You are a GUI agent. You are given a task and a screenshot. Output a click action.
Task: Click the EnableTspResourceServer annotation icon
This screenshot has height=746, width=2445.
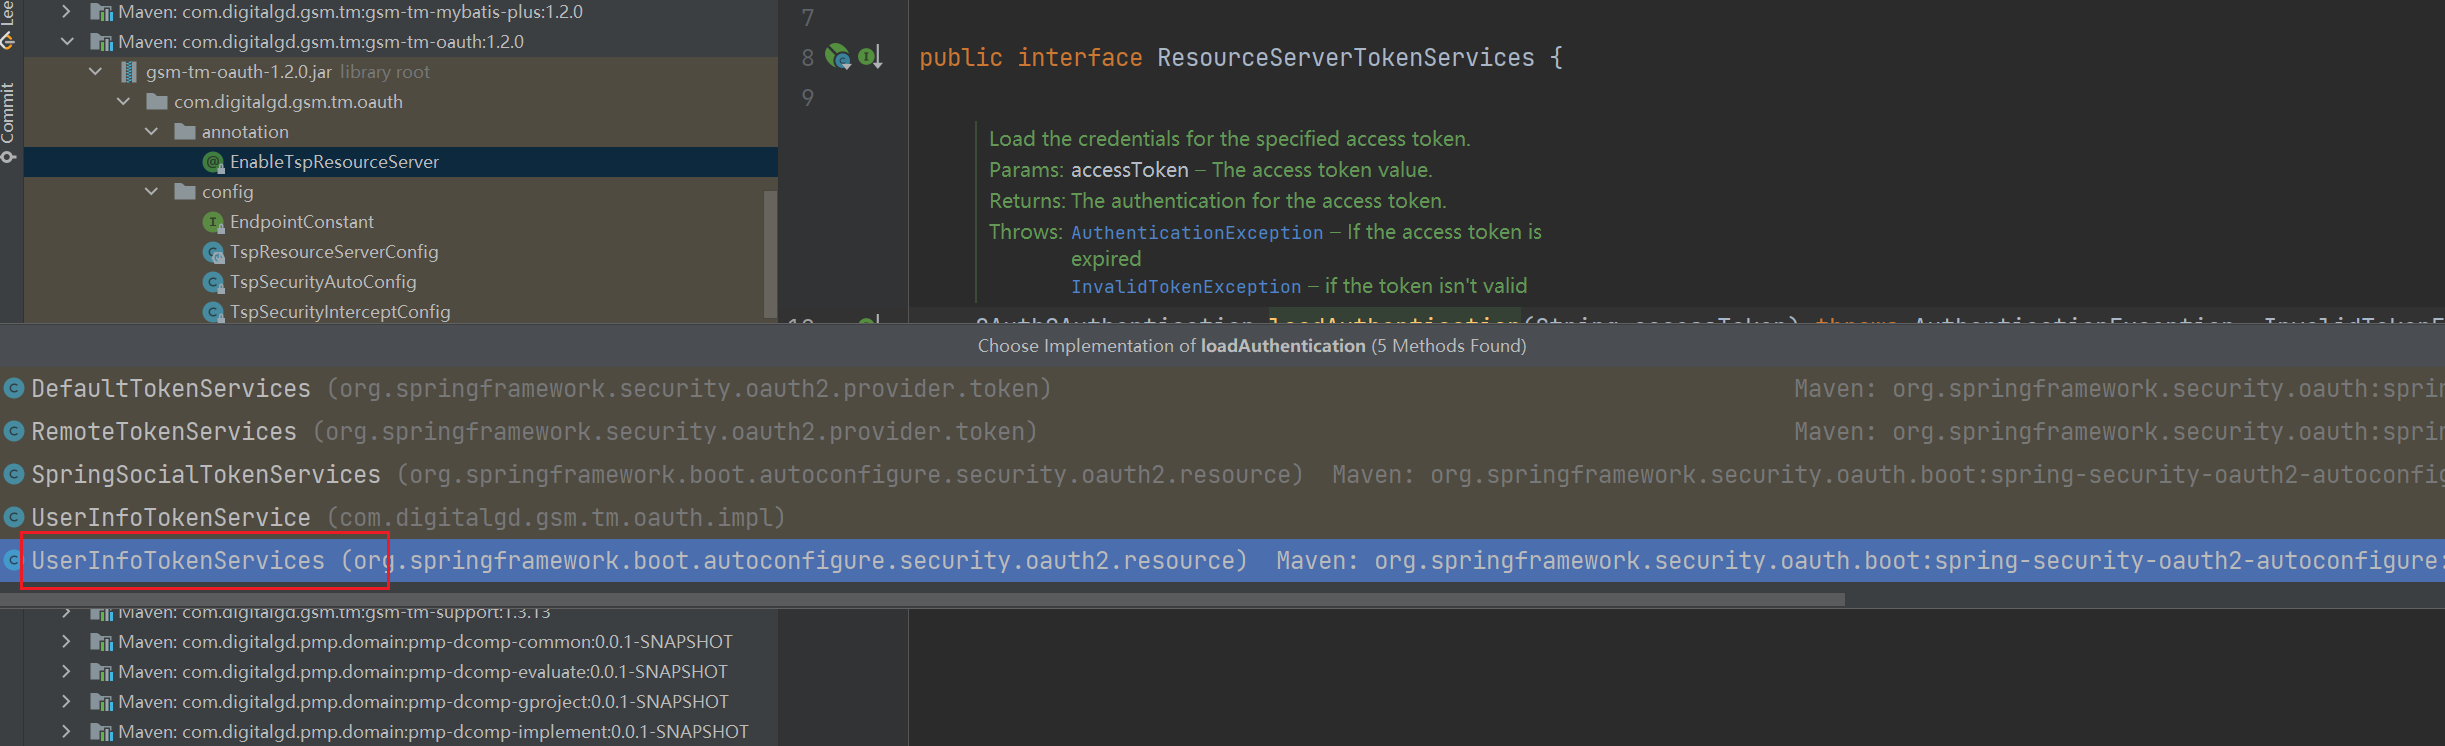point(213,162)
